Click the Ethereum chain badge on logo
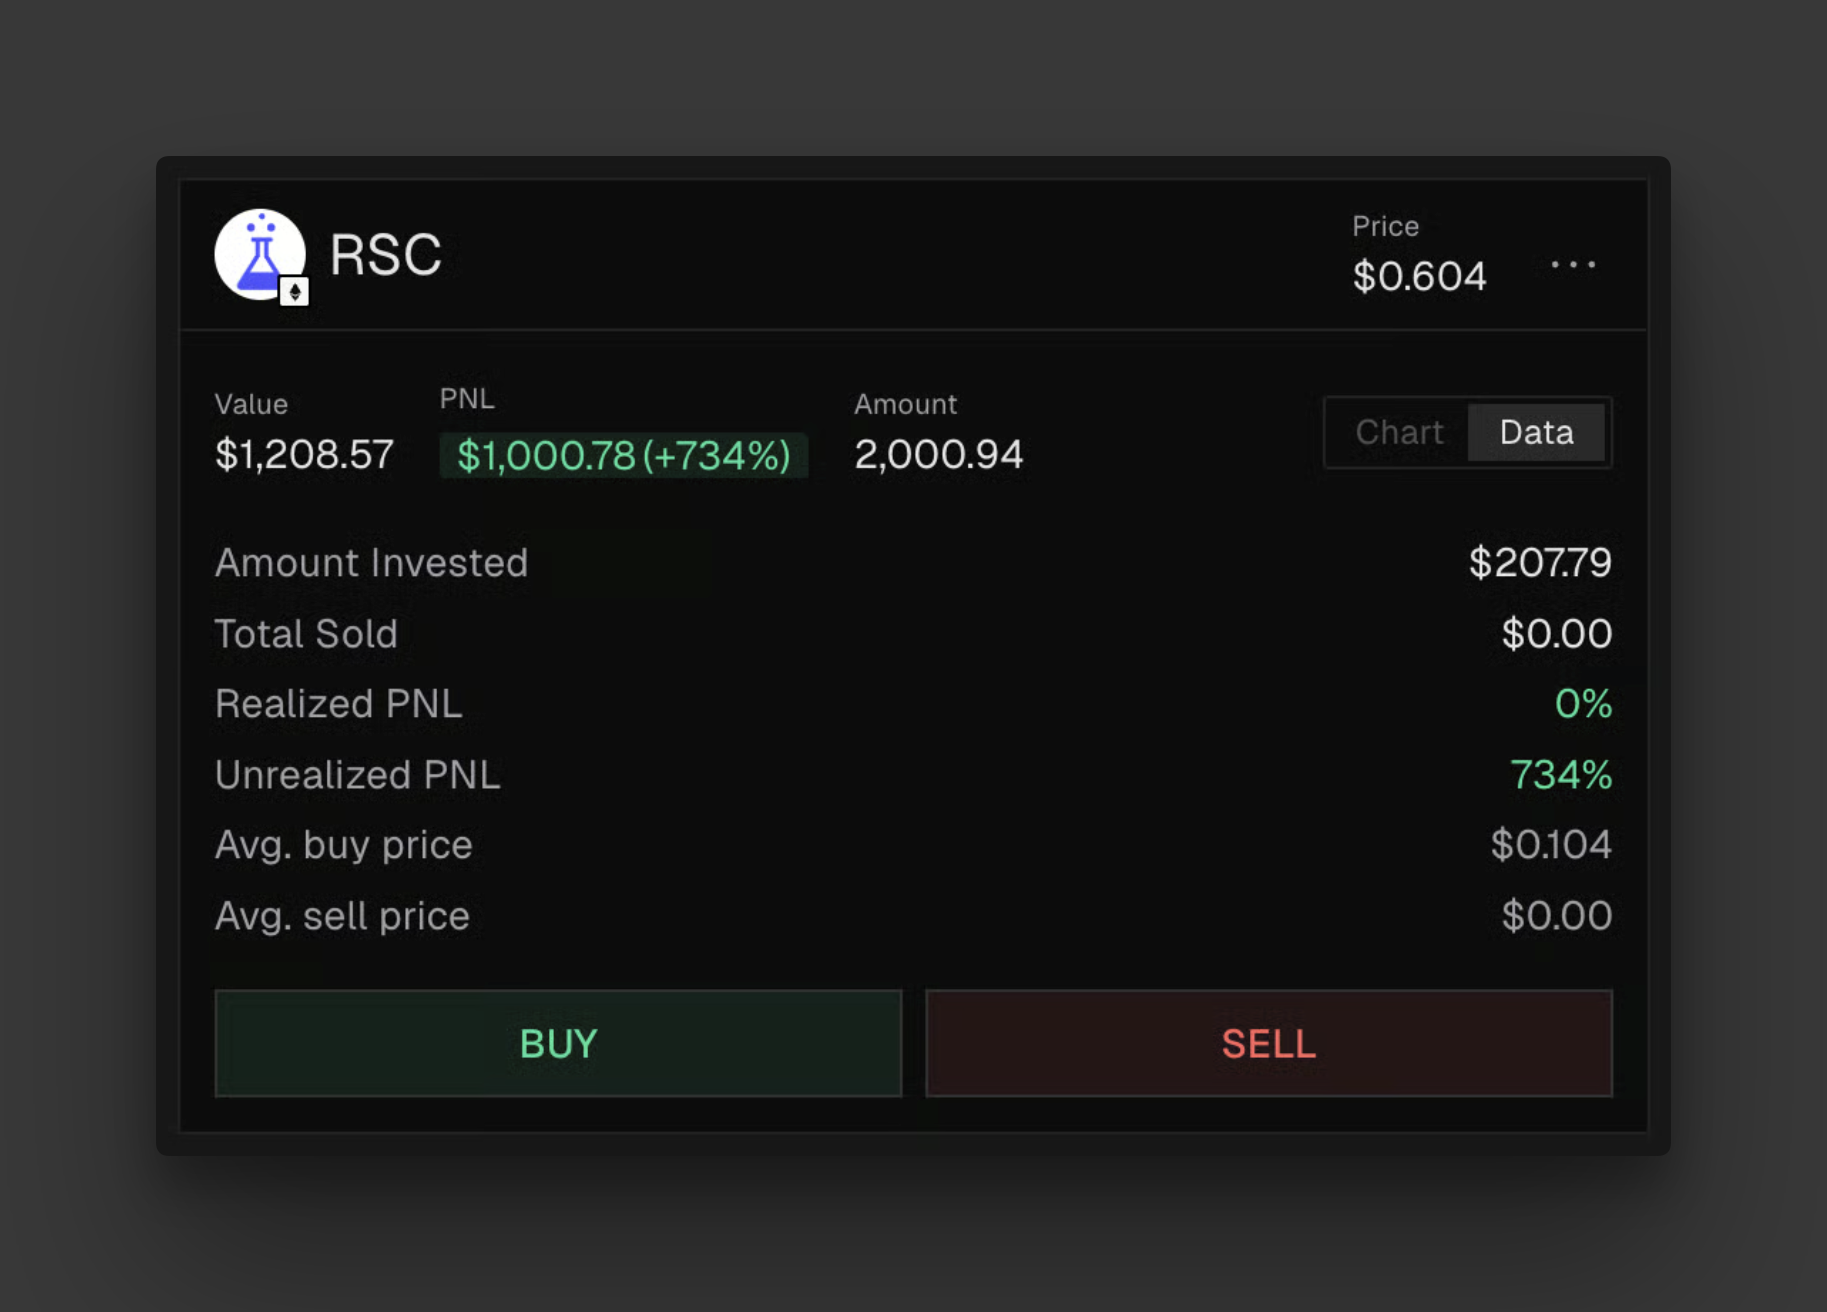Image resolution: width=1827 pixels, height=1312 pixels. click(294, 292)
